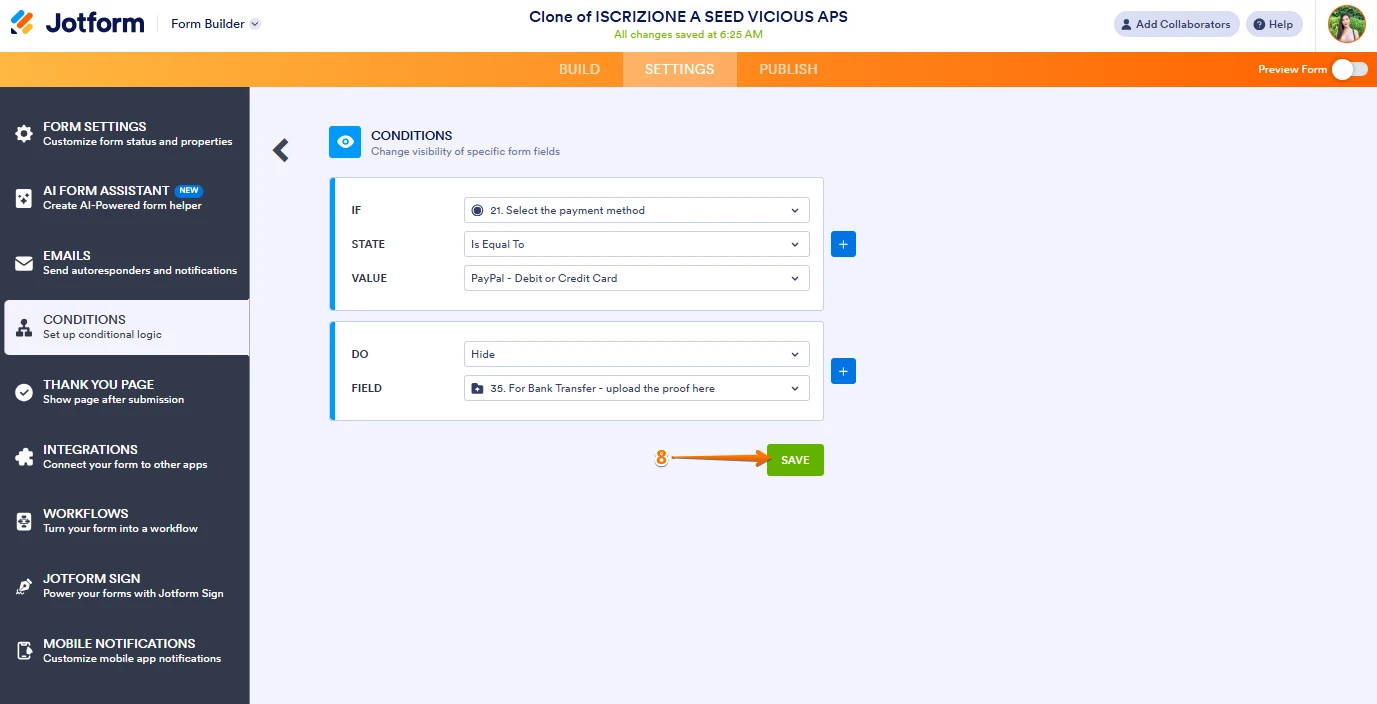Switch to the PUBLISH tab
The height and width of the screenshot is (704, 1377).
(x=788, y=69)
